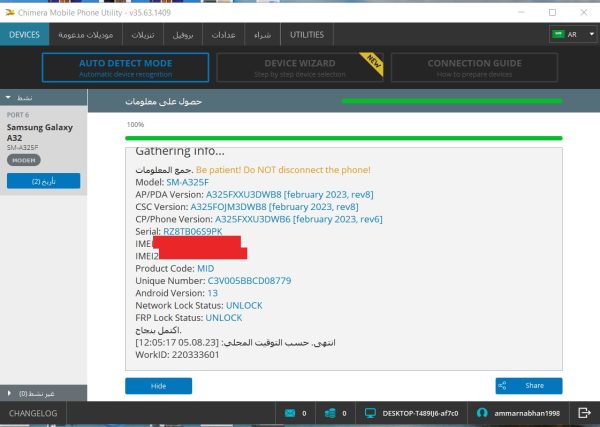This screenshot has height=427, width=600.
Task: Open the DEVICE WIZARD
Action: pyautogui.click(x=300, y=68)
